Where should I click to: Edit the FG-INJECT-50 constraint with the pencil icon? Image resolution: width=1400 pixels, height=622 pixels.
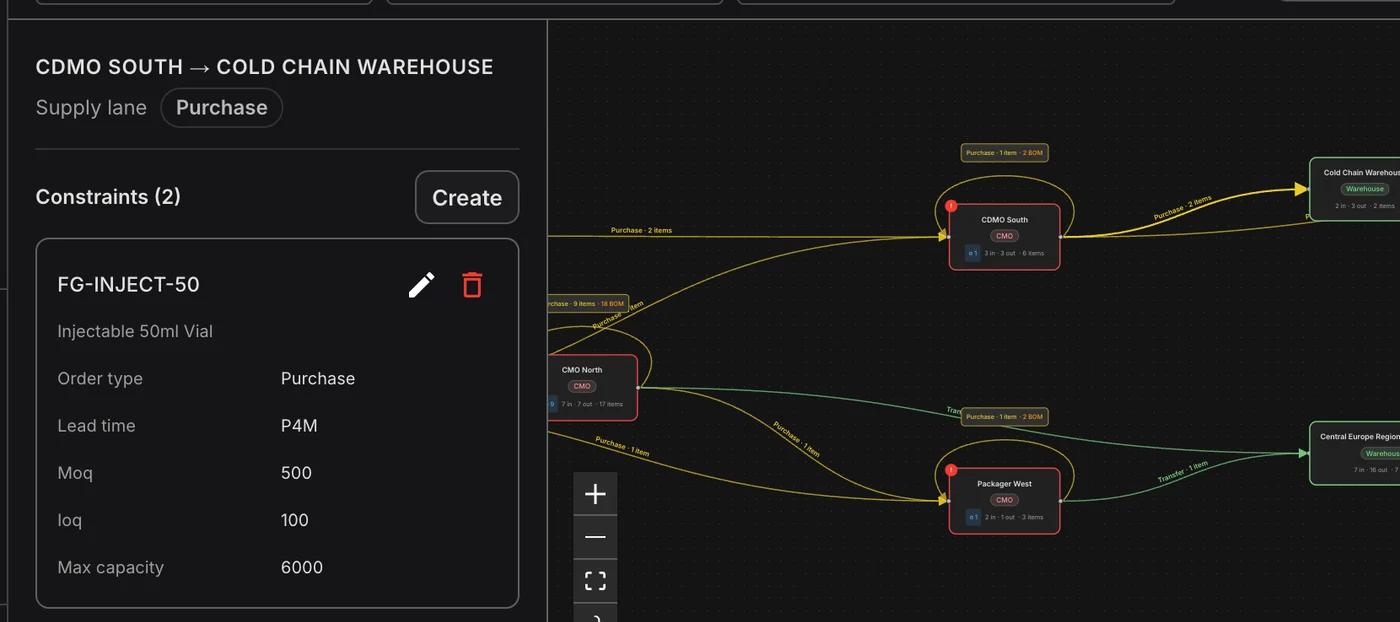(x=422, y=285)
